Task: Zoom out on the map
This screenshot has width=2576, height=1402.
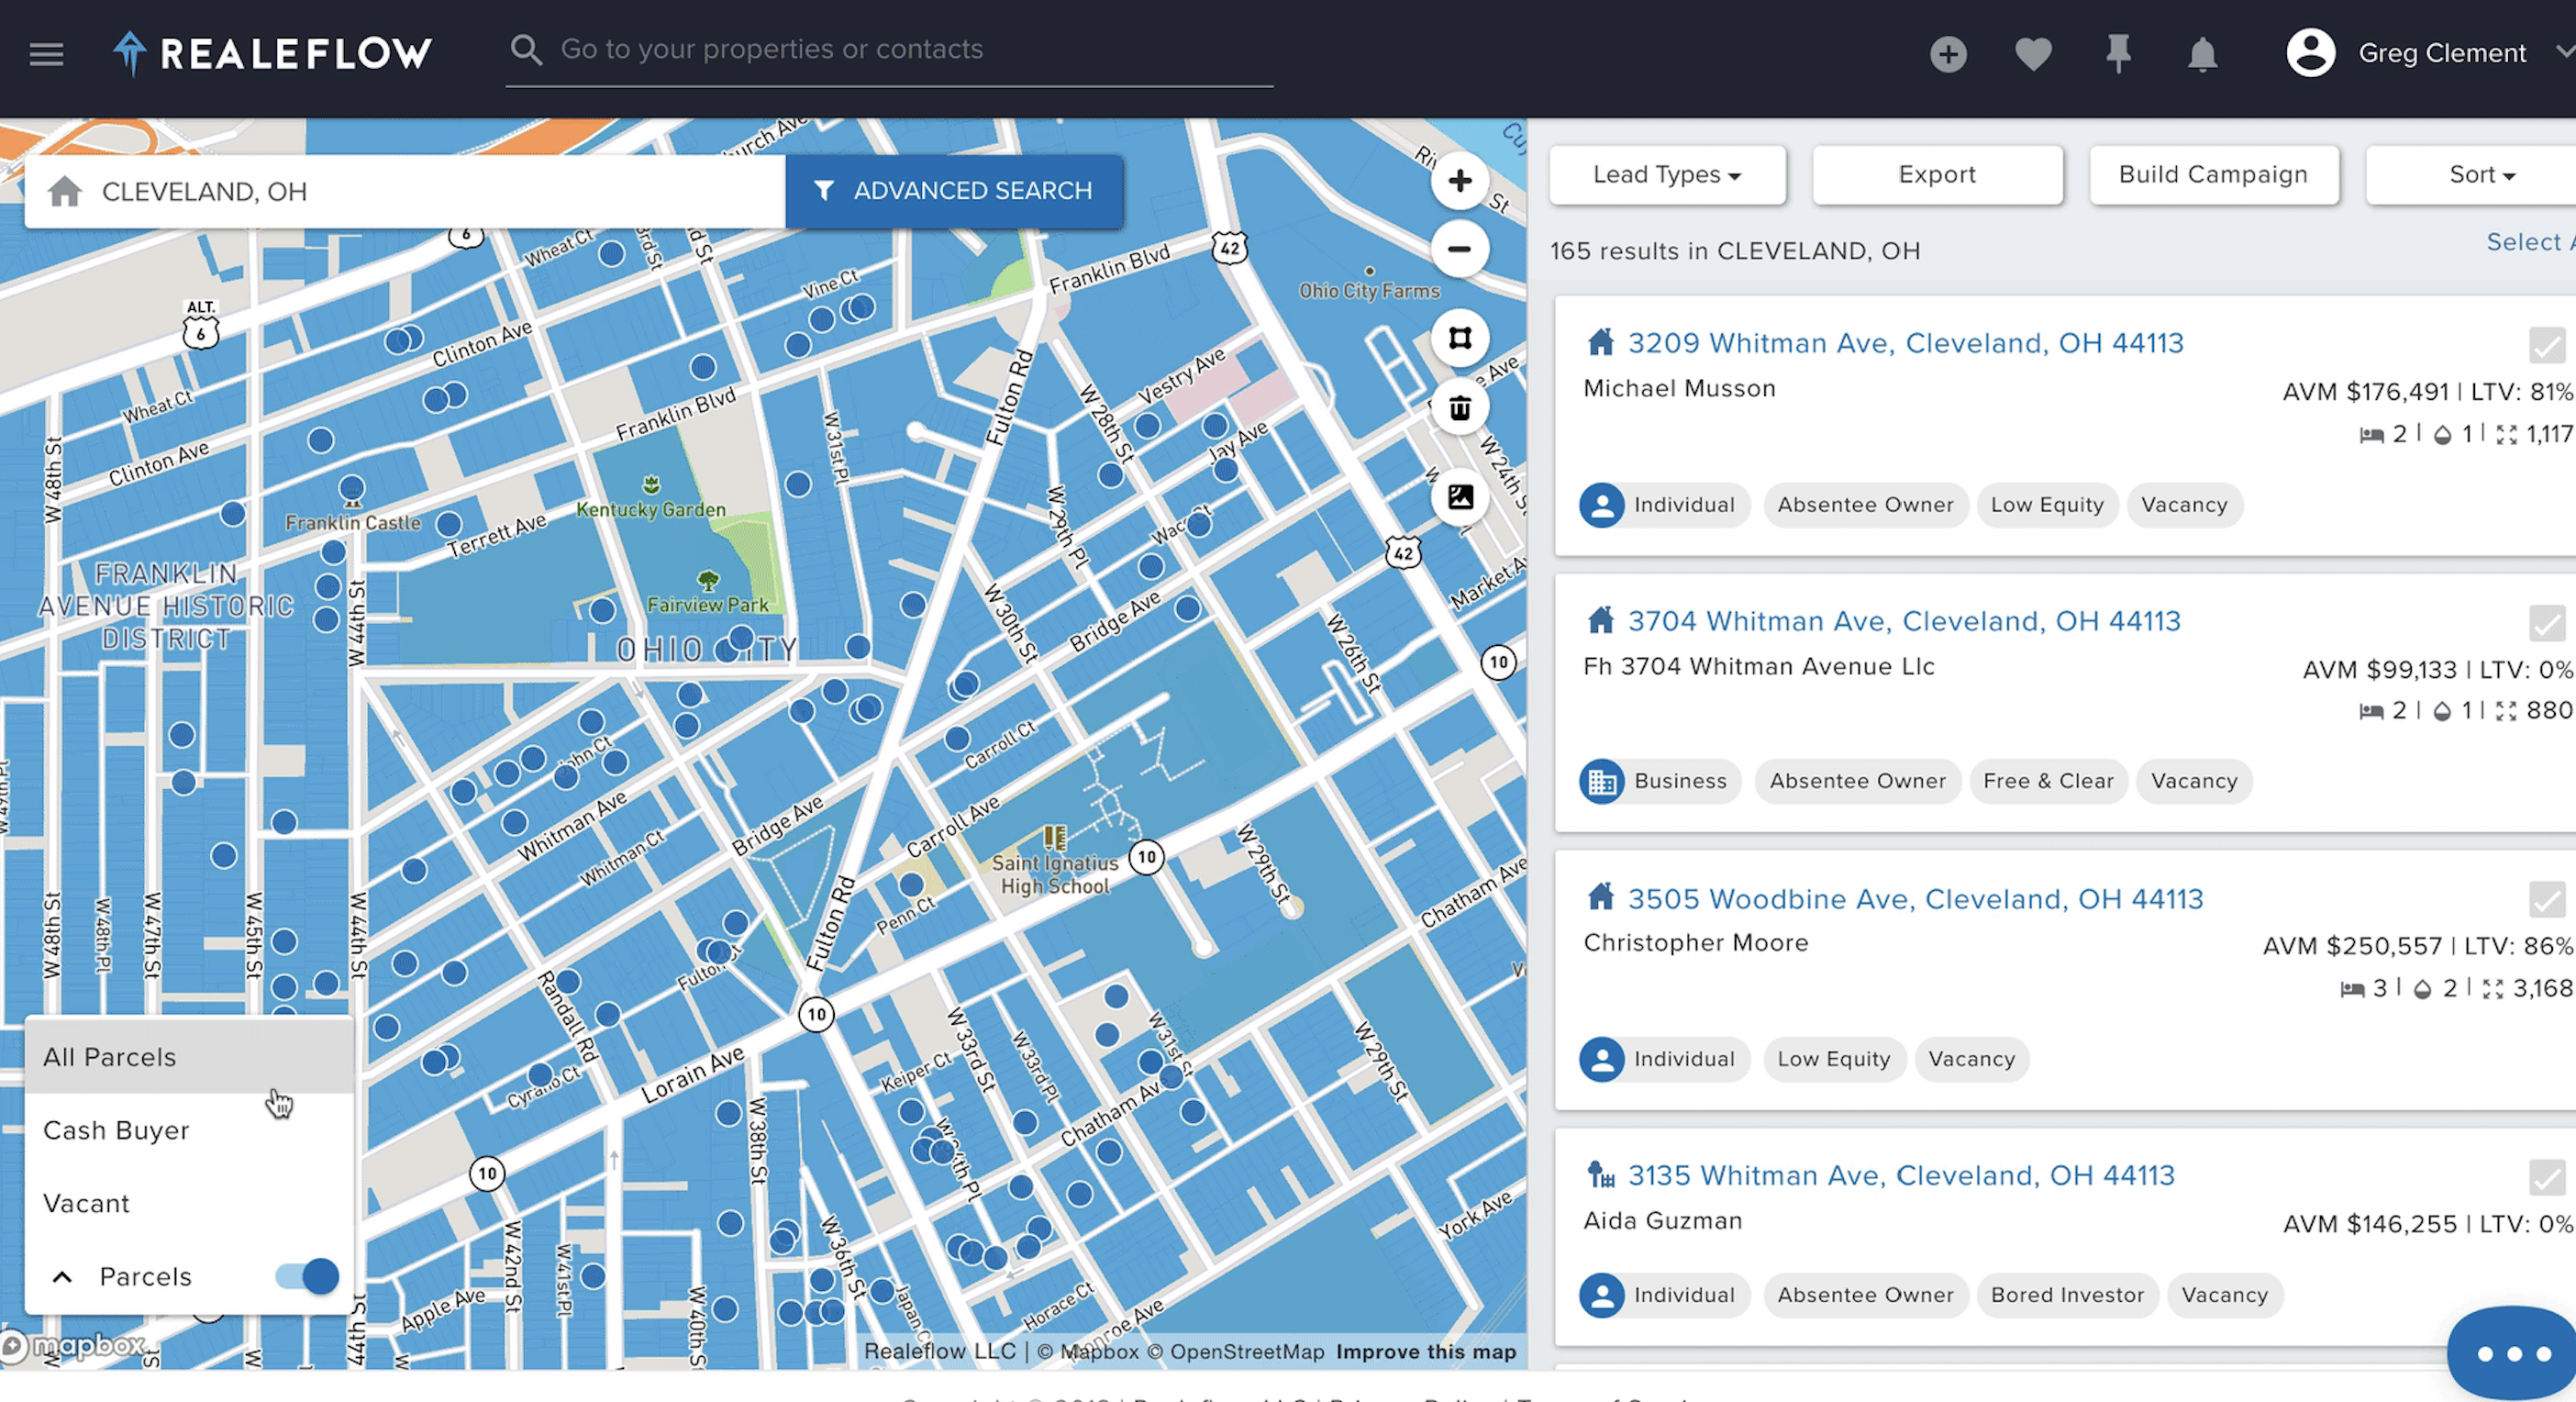Action: click(1459, 249)
